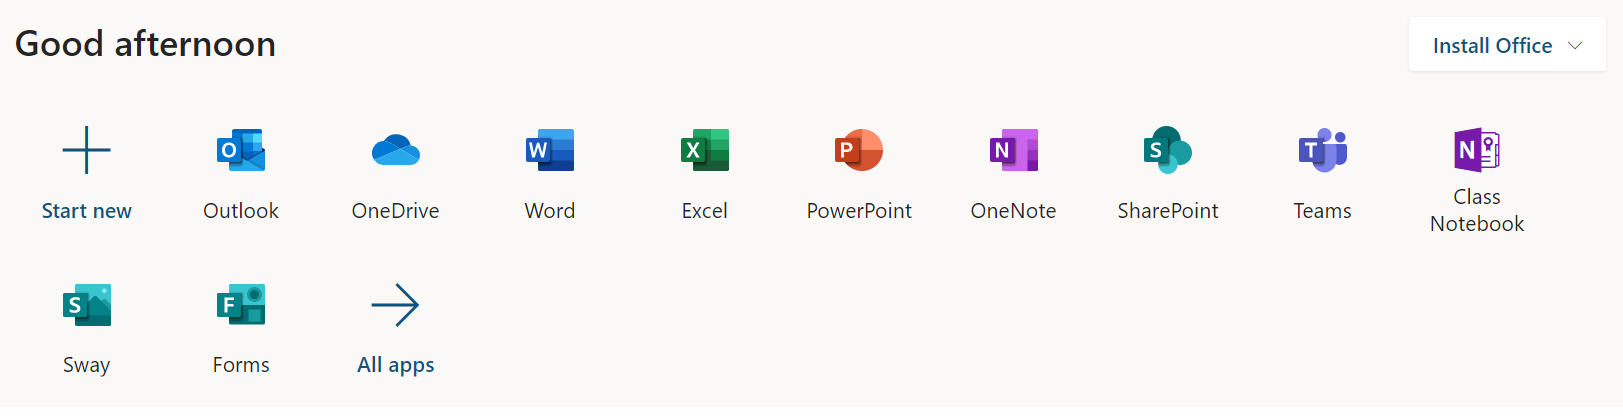This screenshot has height=417, width=1623.
Task: Open the Word app icon
Action: 550,151
